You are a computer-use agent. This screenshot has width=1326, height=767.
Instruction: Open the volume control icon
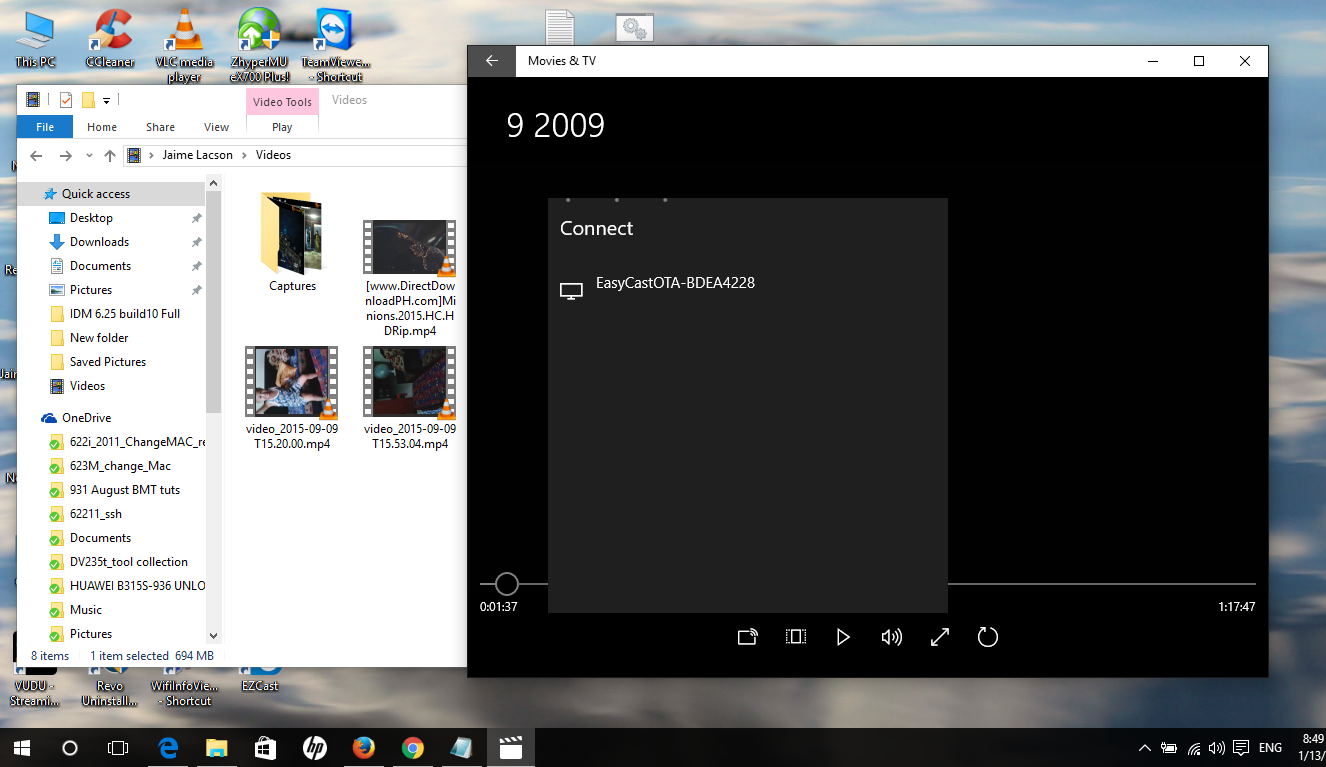click(891, 637)
